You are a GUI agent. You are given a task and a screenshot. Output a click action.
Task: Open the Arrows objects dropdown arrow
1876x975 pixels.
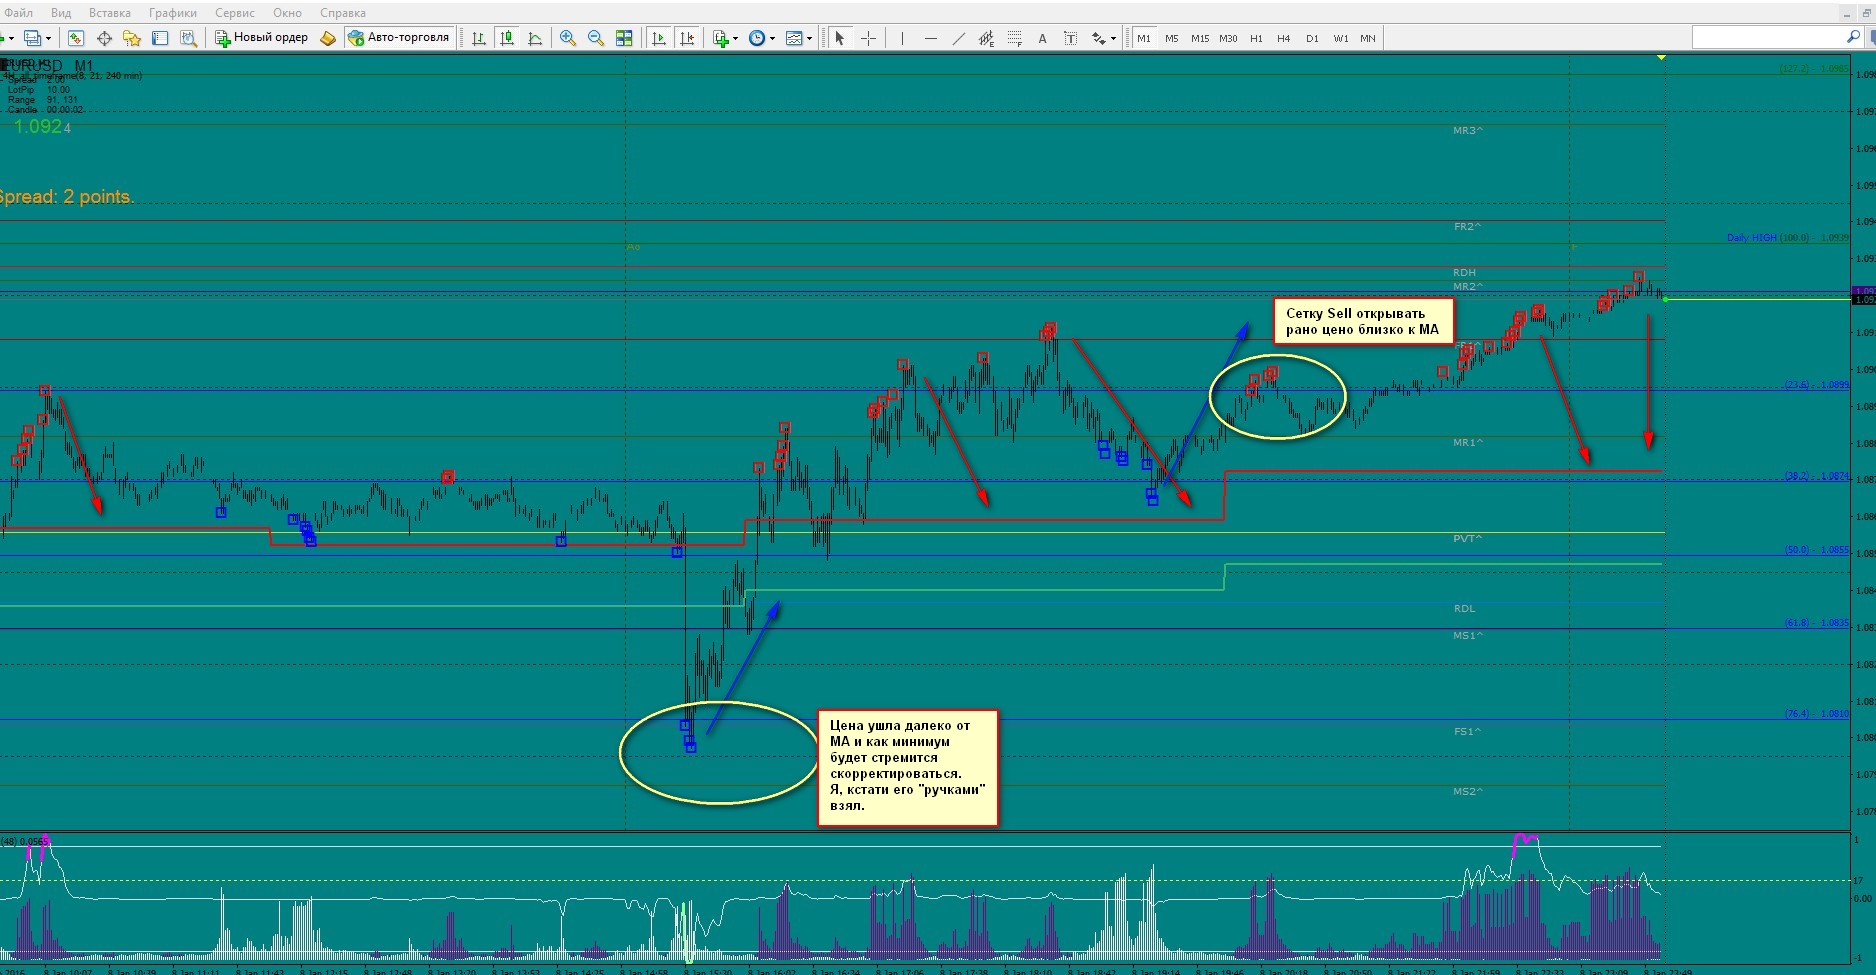[1113, 38]
